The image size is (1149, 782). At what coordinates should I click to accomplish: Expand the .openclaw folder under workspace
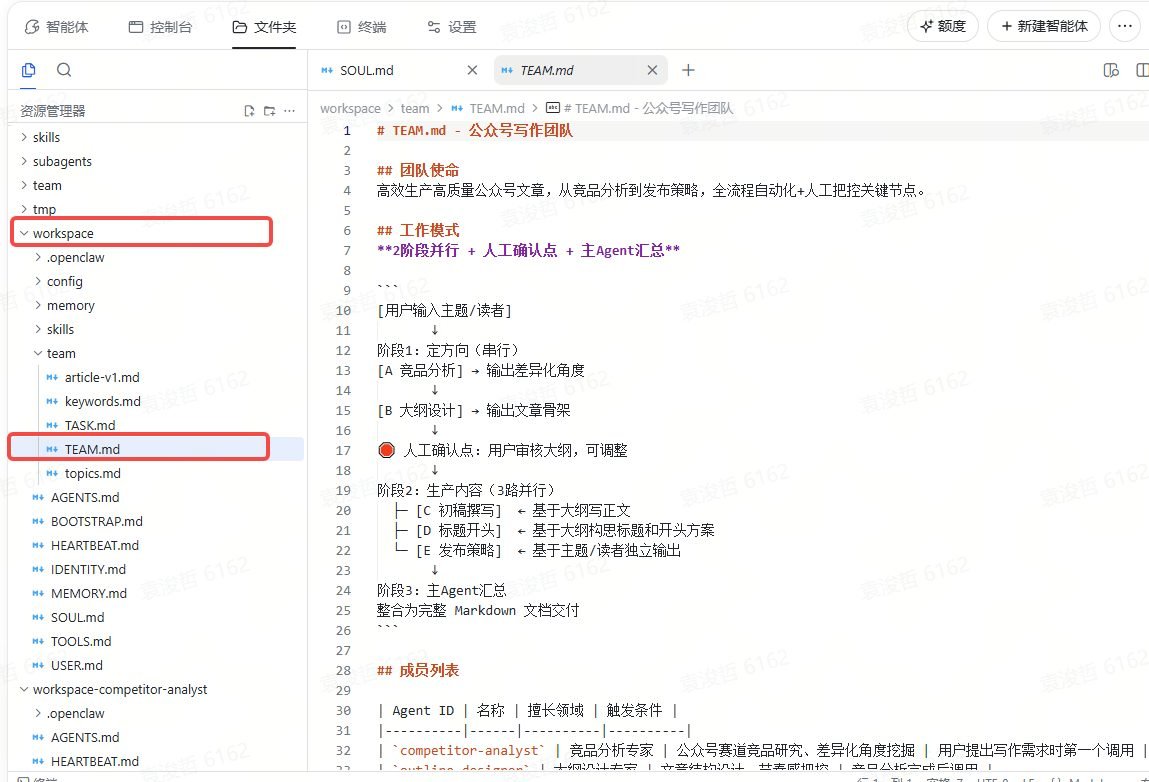point(75,257)
